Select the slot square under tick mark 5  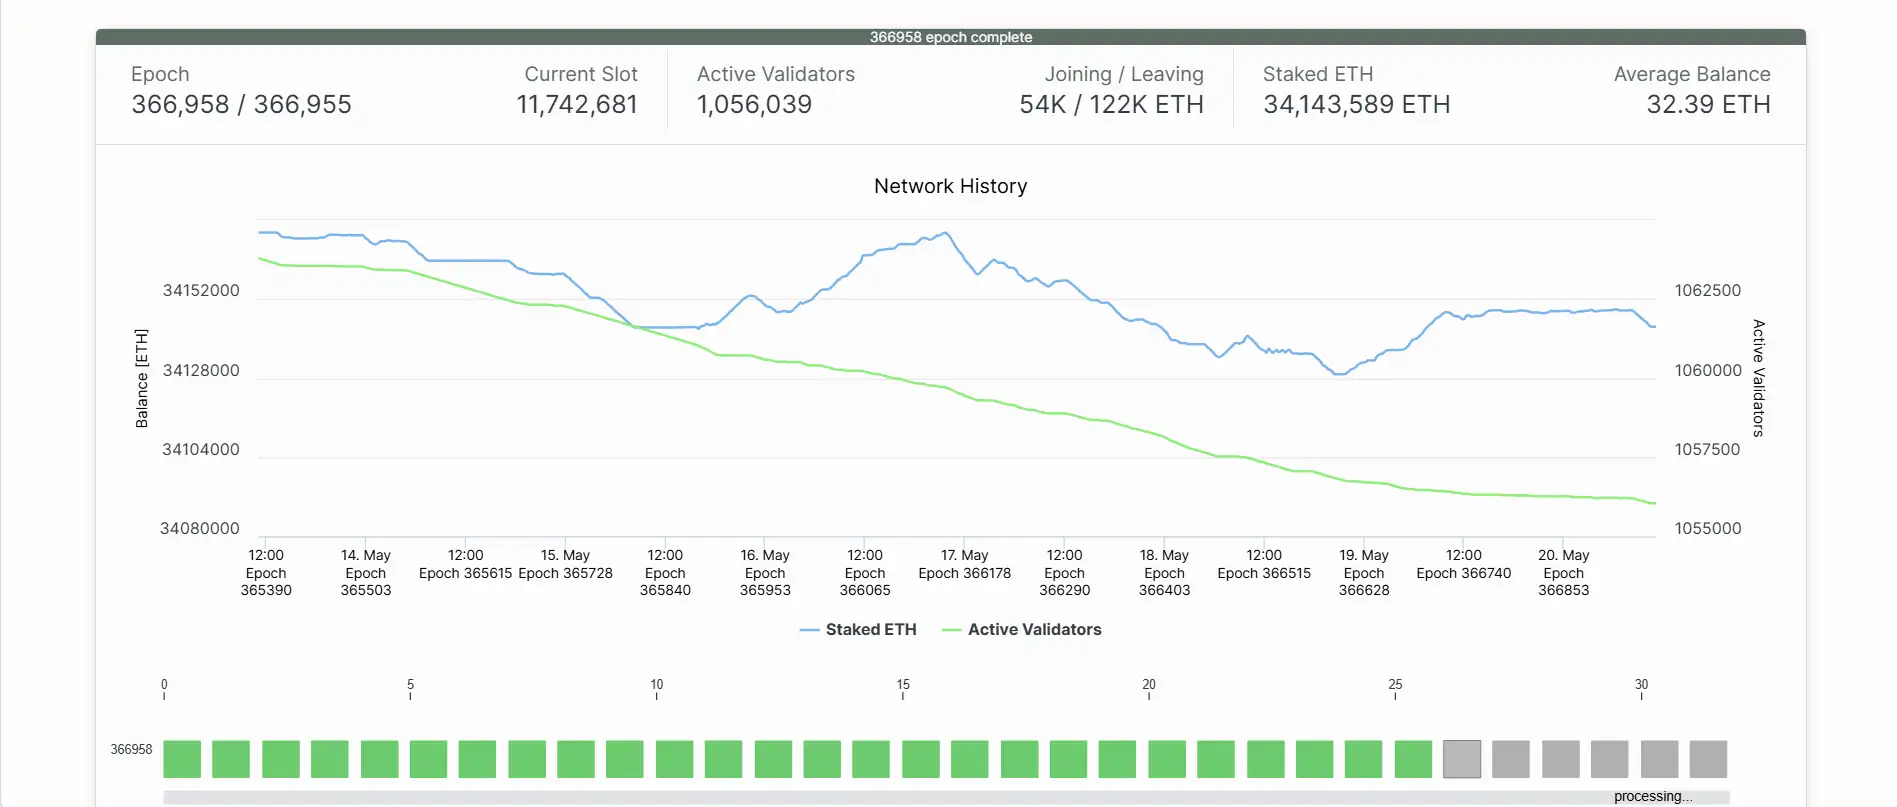click(428, 759)
